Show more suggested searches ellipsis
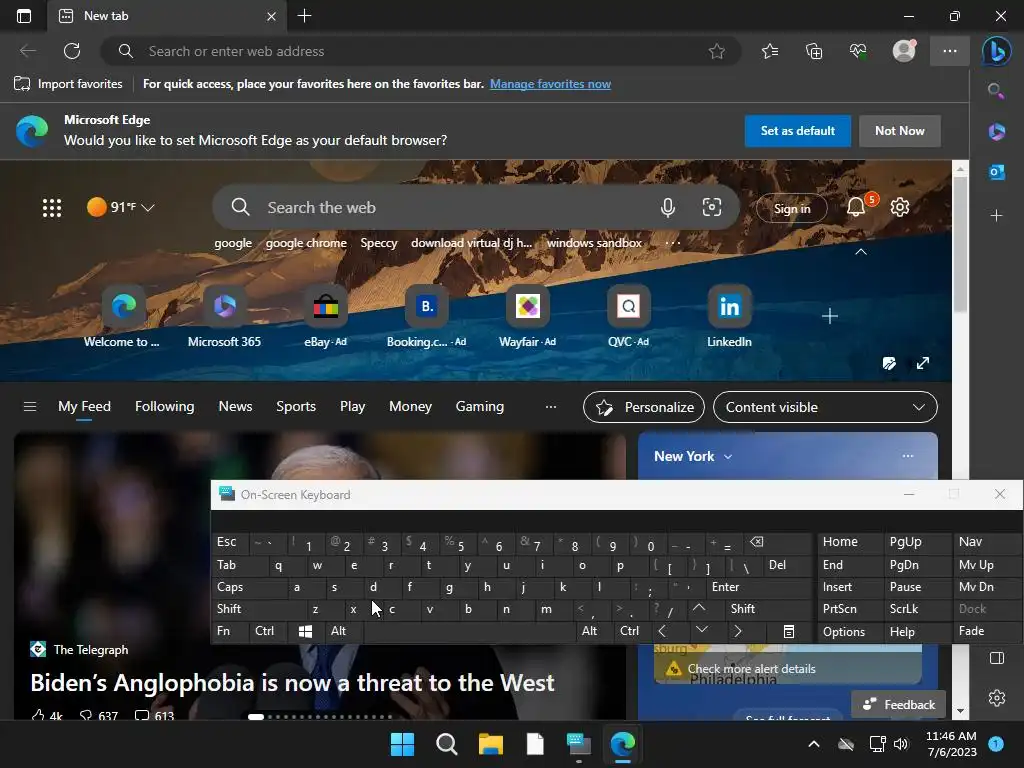1024x768 pixels. pyautogui.click(x=673, y=243)
